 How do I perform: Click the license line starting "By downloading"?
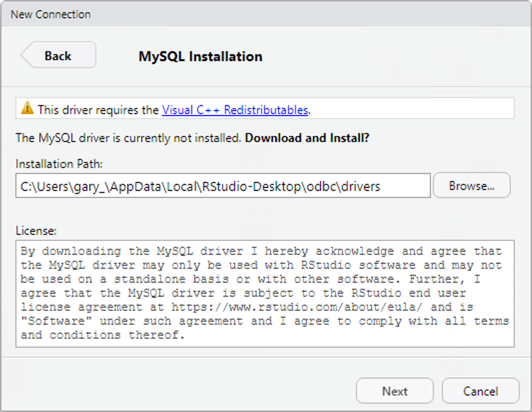261,251
